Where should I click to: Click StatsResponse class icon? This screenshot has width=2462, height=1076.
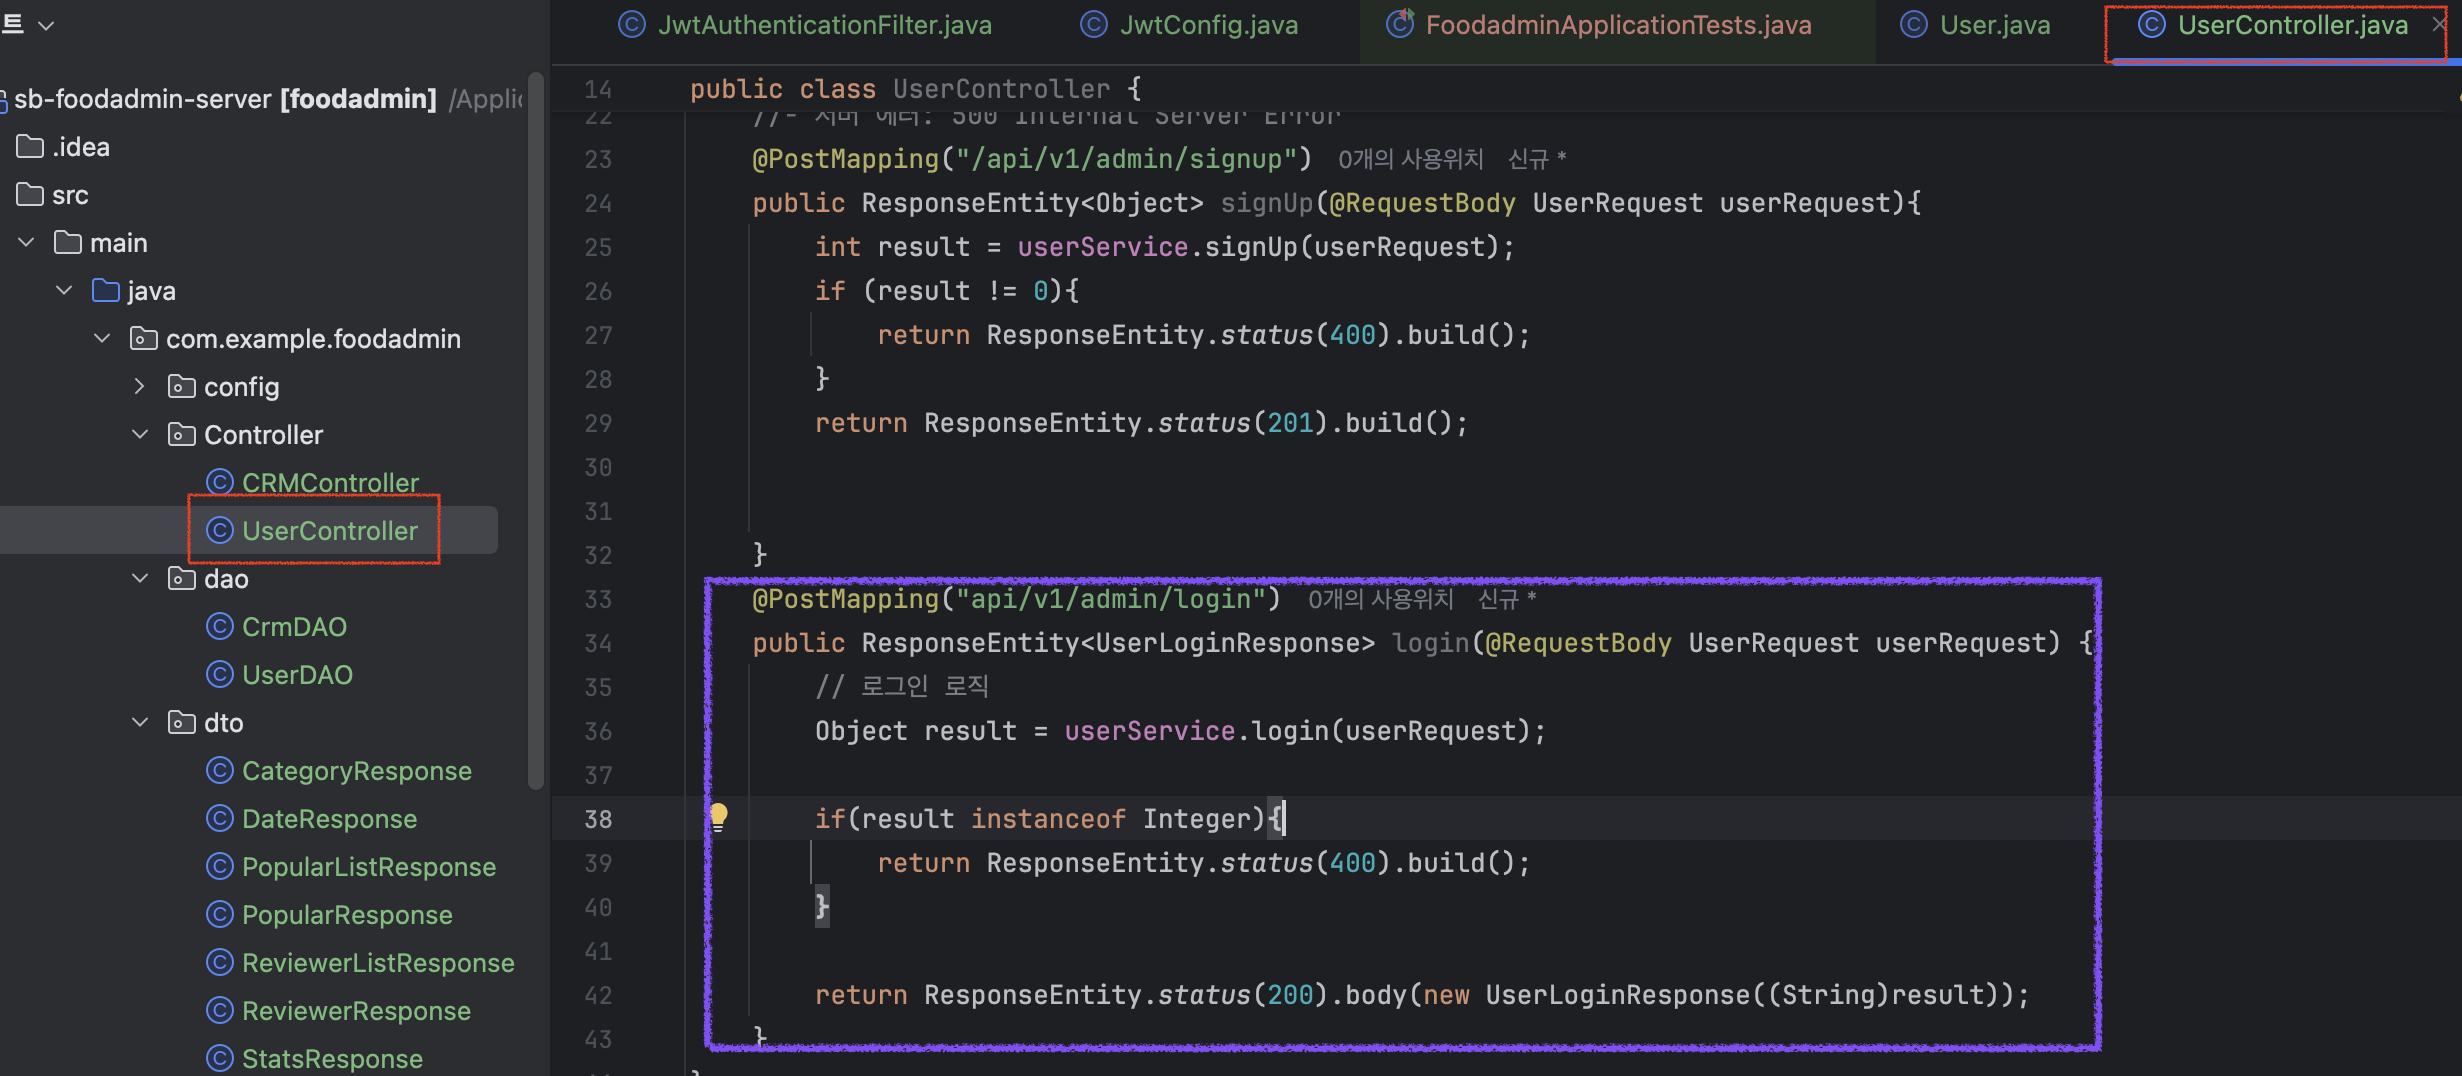pos(220,1059)
